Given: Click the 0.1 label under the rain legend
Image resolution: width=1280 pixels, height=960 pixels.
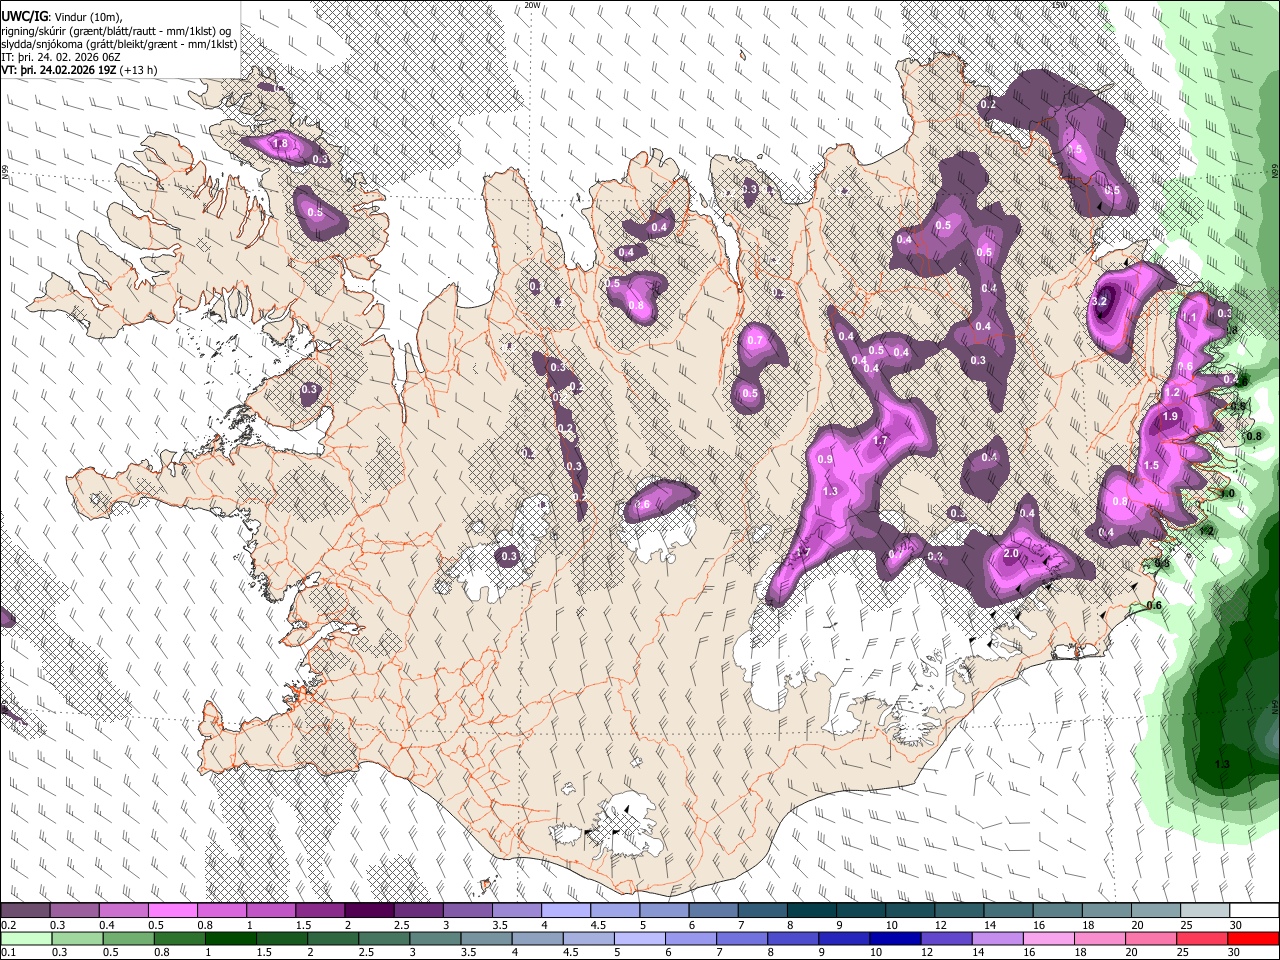Looking at the screenshot, I should [9, 953].
